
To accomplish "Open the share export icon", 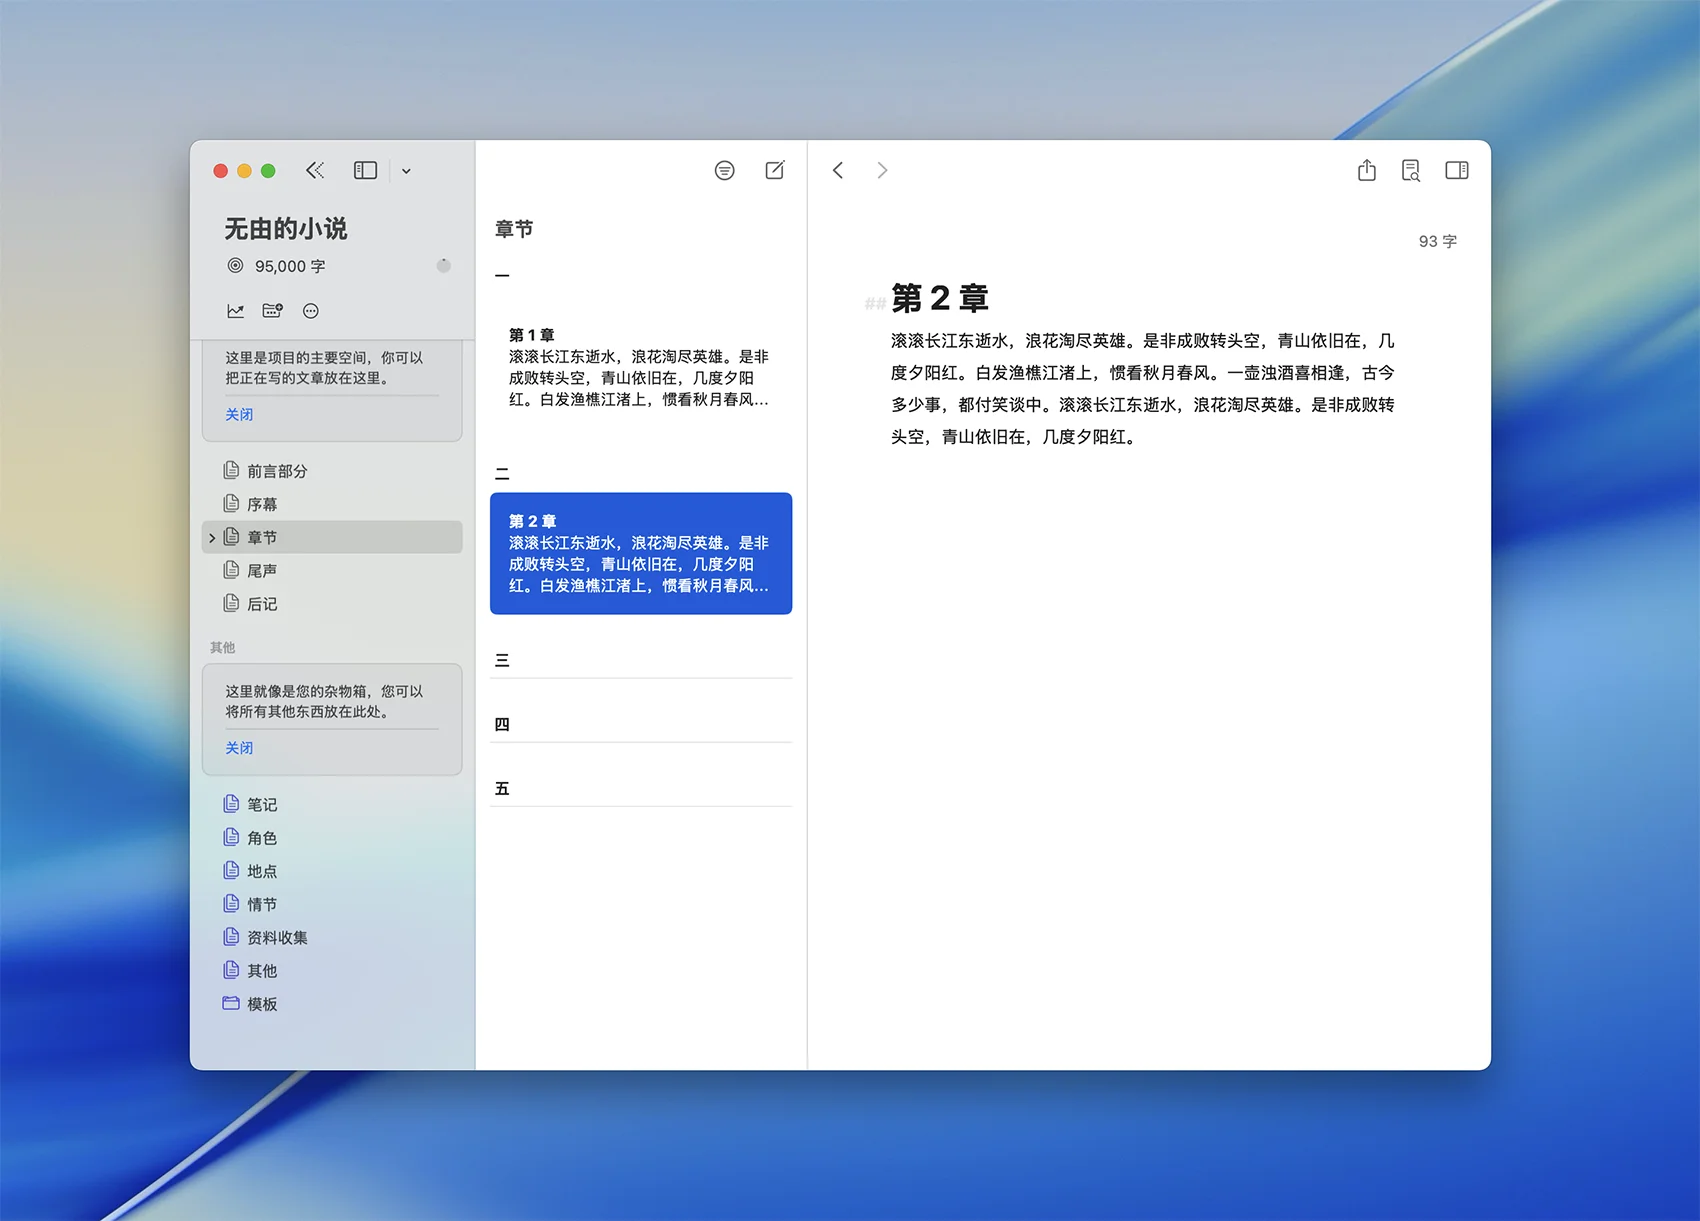I will click(1366, 171).
